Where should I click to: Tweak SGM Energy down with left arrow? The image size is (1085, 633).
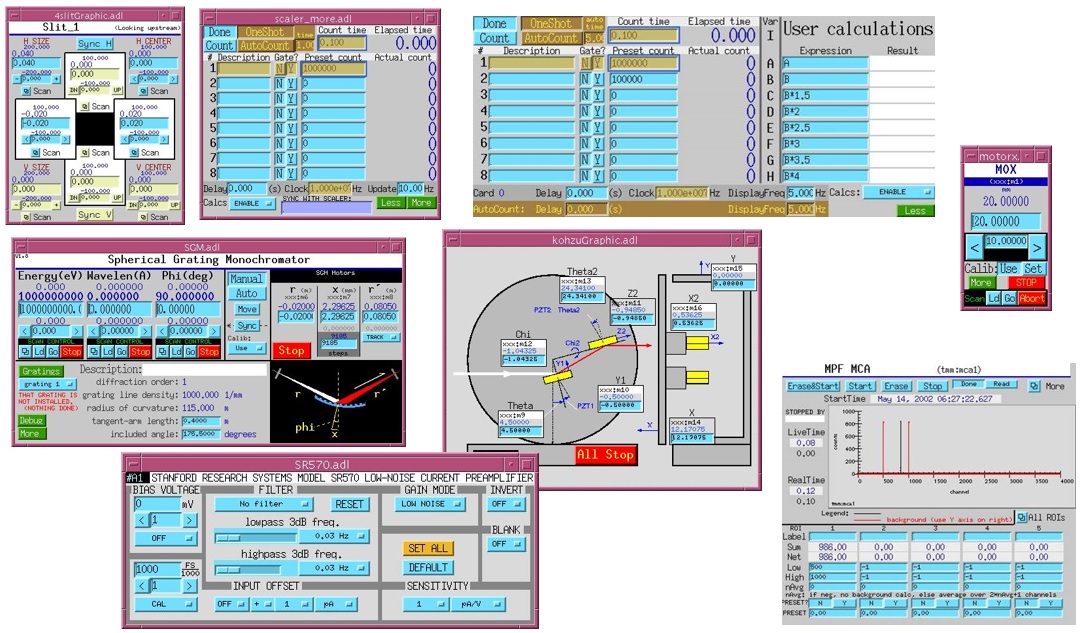coord(25,331)
